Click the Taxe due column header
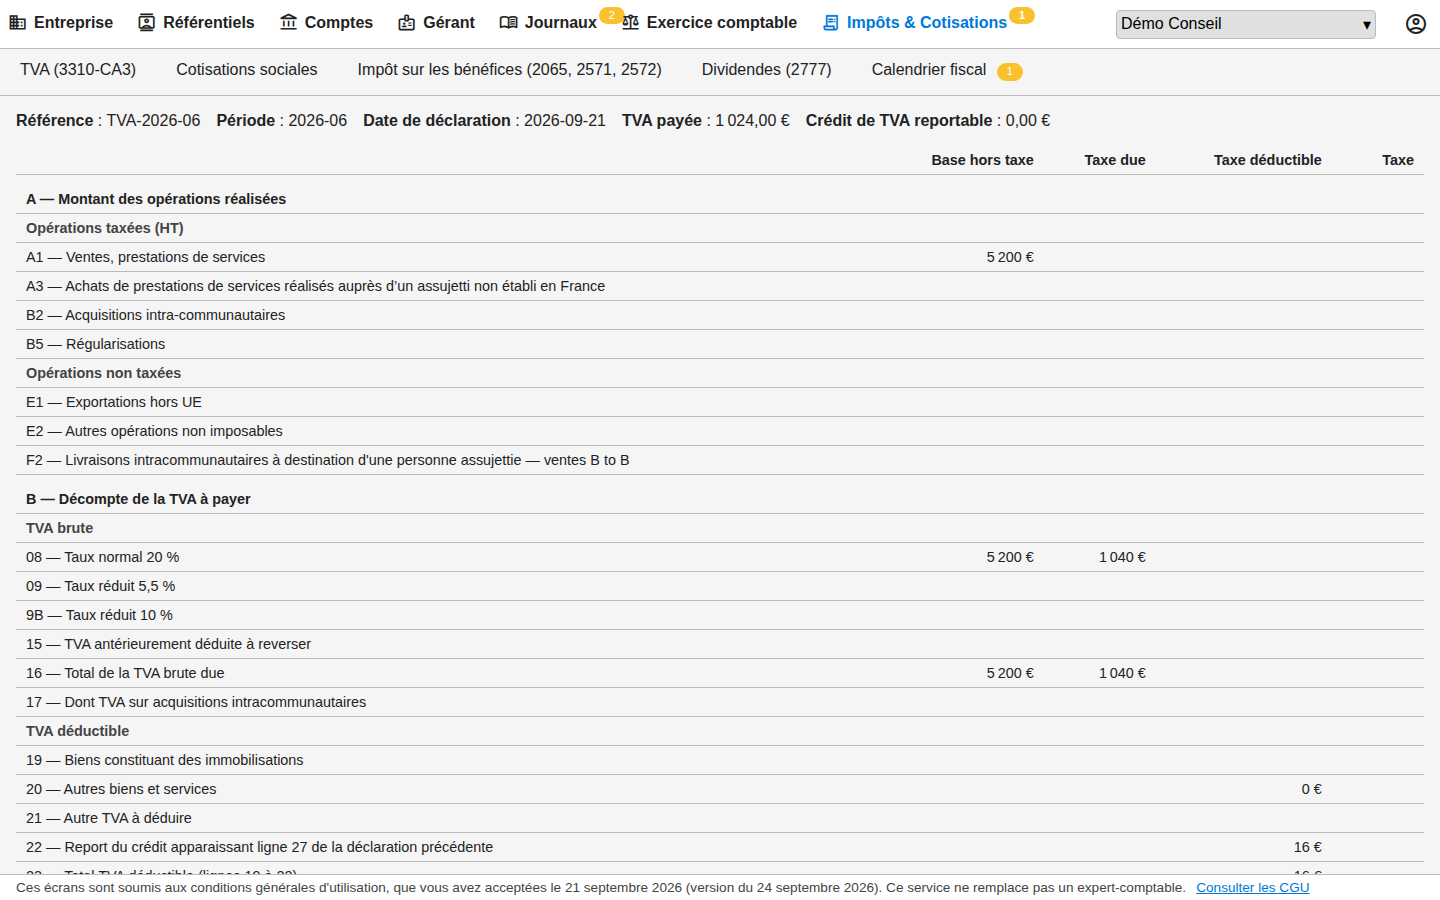 coord(1115,160)
